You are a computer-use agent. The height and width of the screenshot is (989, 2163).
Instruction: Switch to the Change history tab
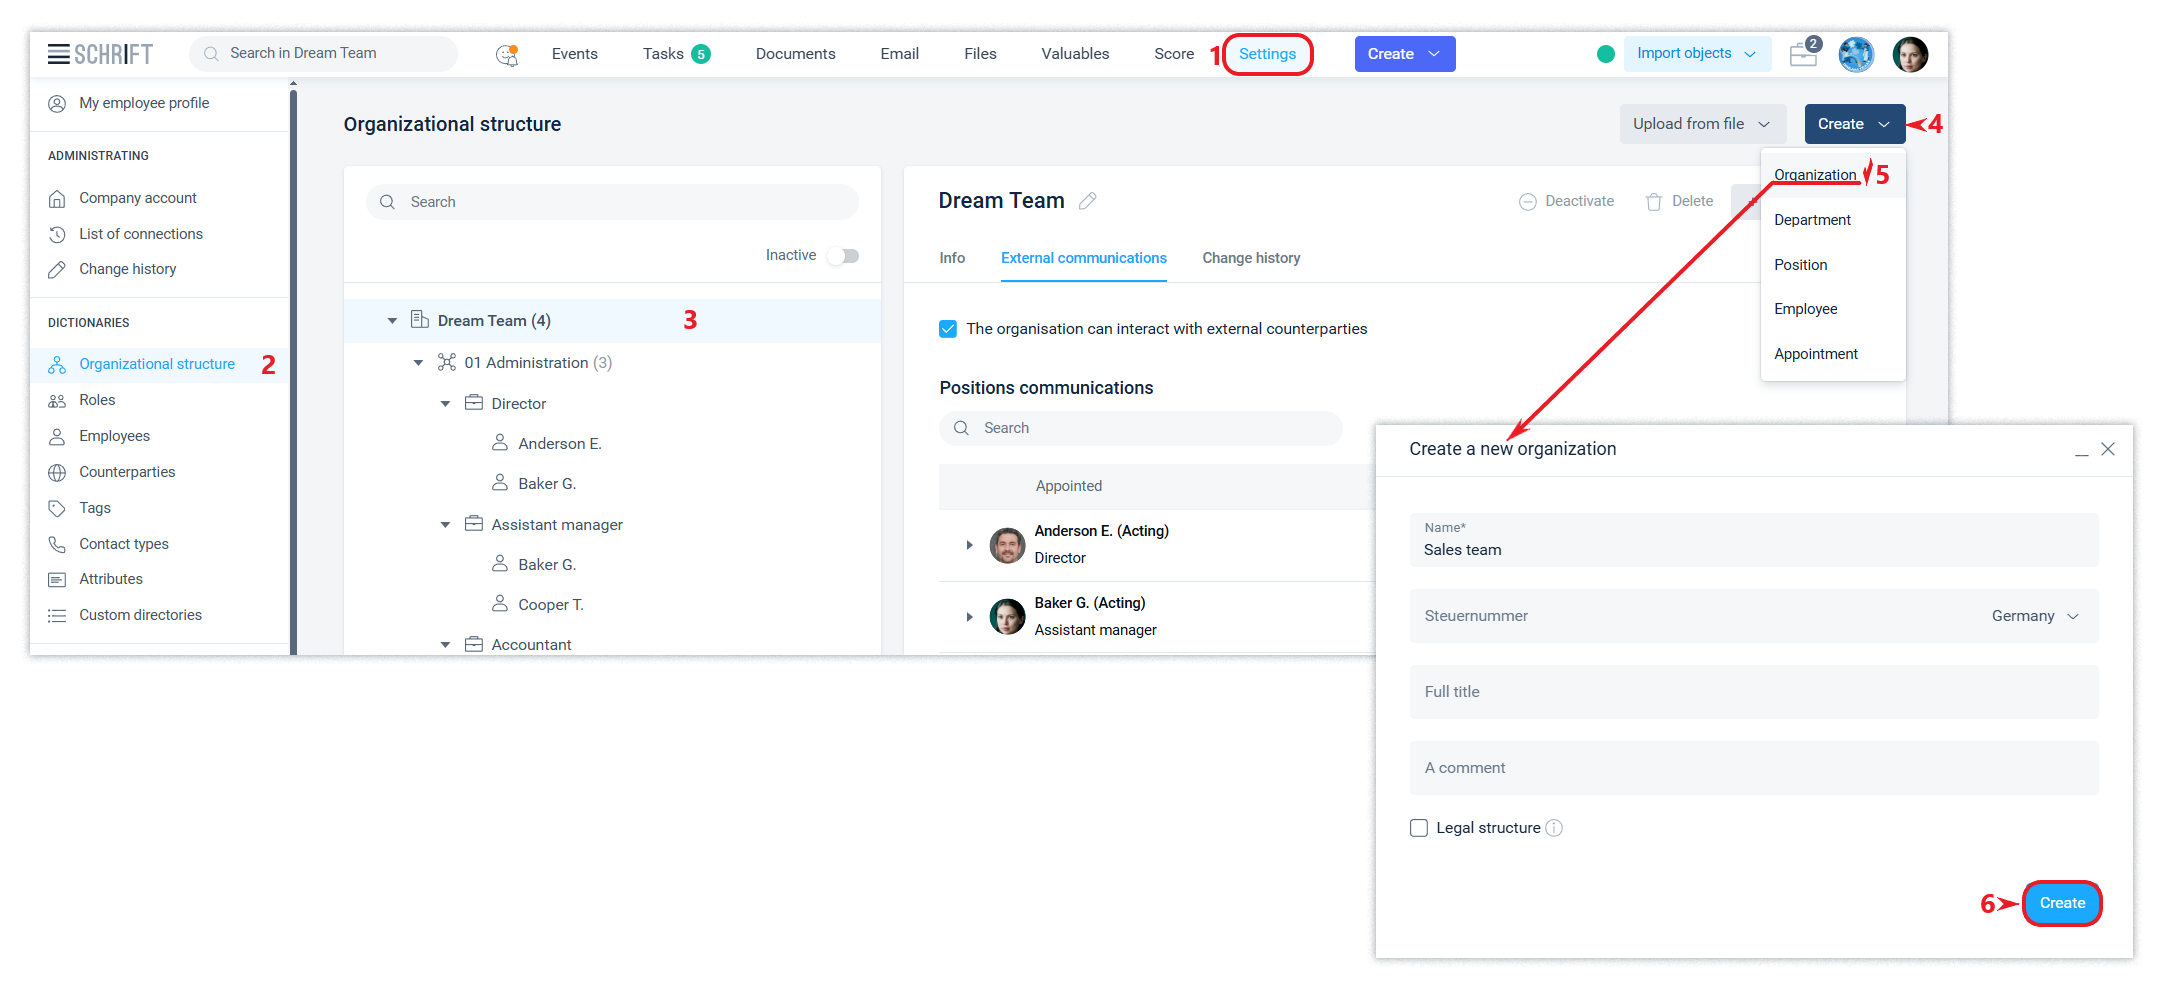pyautogui.click(x=1251, y=258)
